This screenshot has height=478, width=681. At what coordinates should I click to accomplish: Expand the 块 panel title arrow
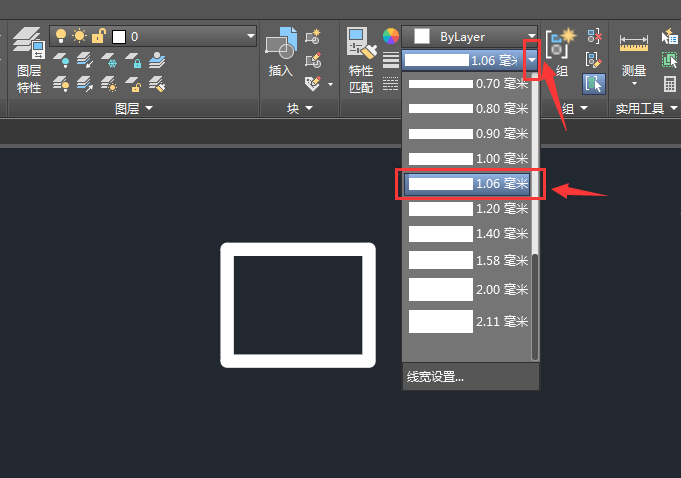[309, 108]
